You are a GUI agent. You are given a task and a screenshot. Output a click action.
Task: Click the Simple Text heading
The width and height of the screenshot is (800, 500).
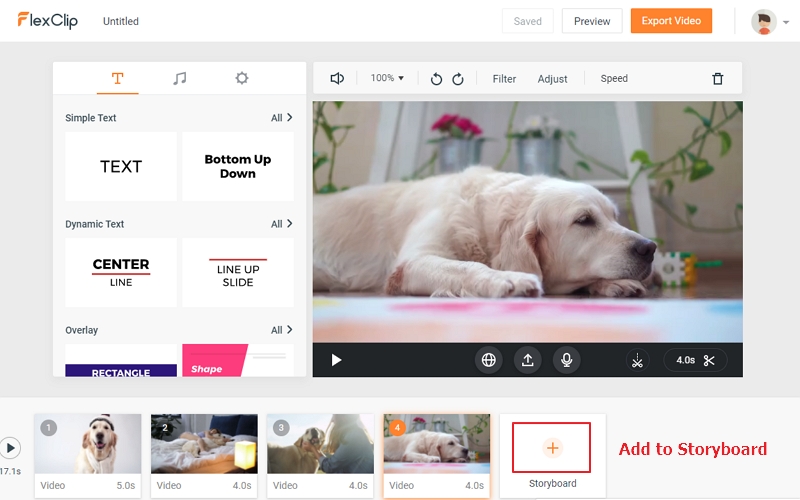point(91,118)
